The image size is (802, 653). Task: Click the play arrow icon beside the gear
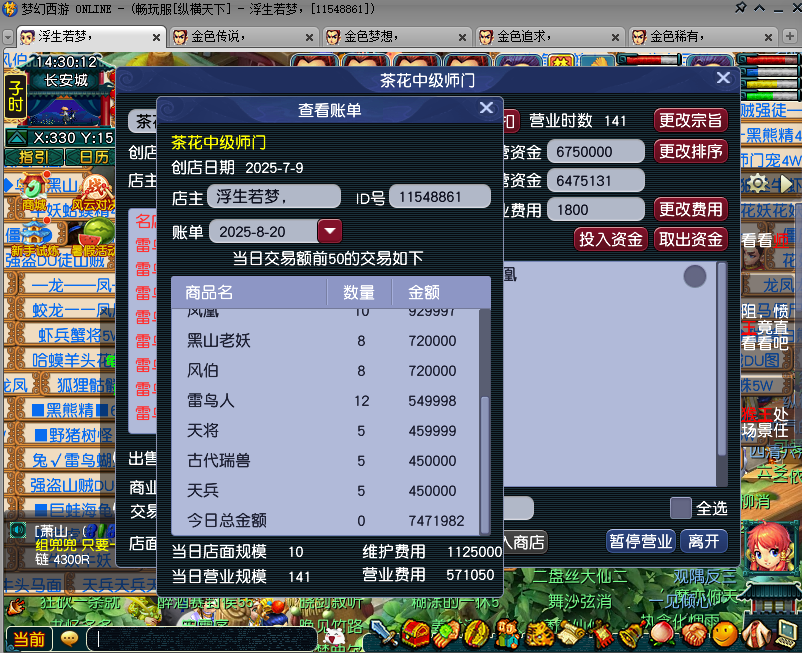[785, 184]
